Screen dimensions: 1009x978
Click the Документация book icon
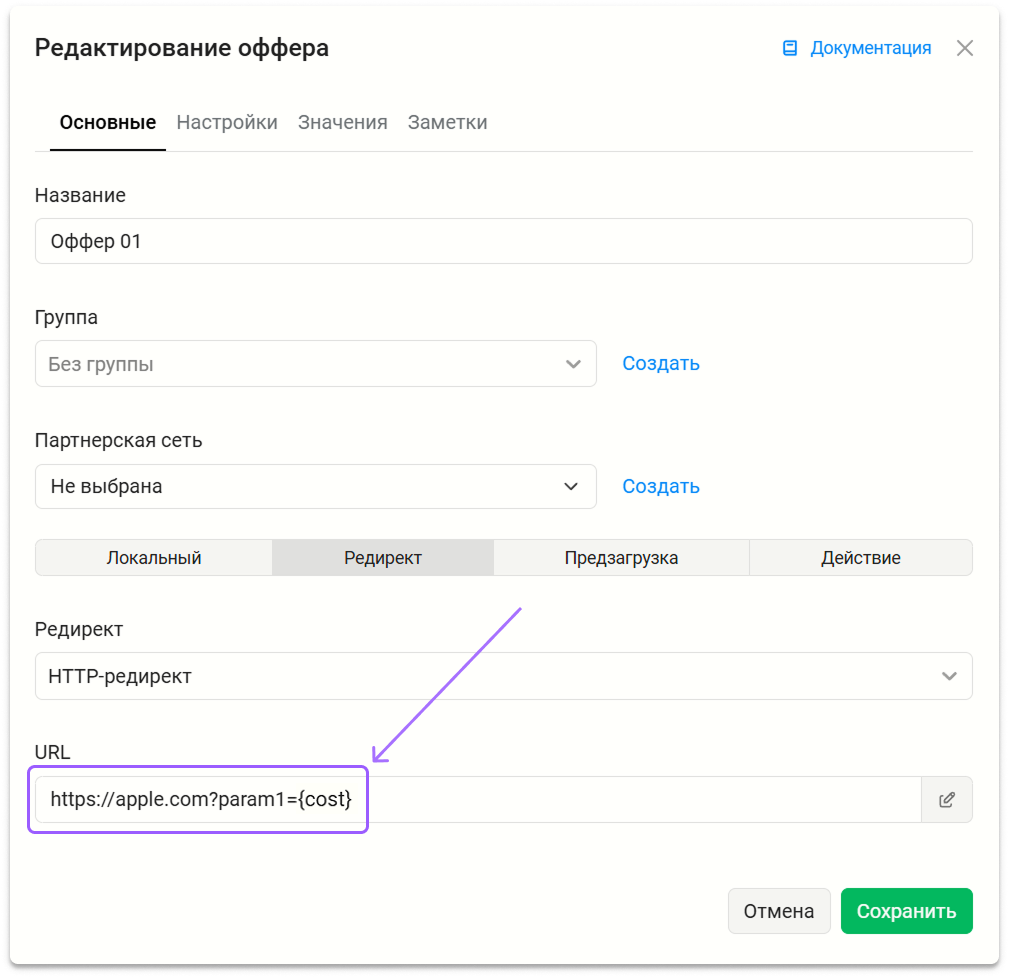point(790,48)
